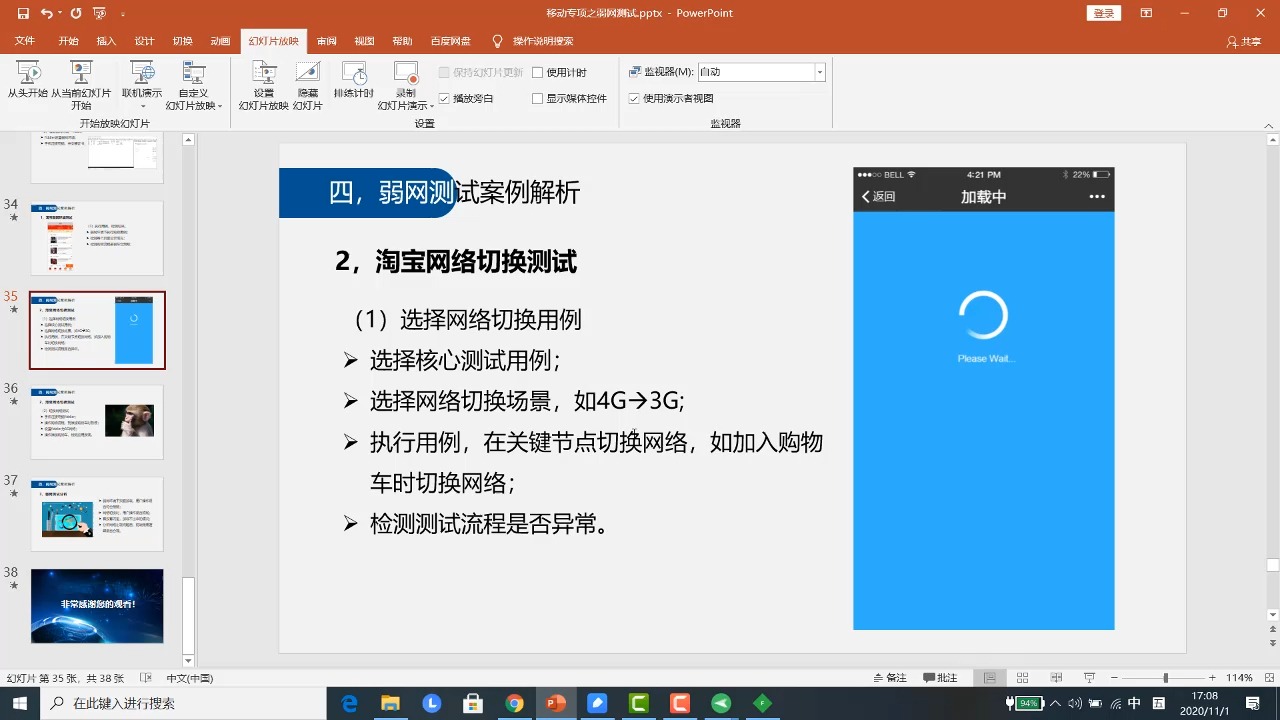Open Google Chrome from taskbar
Image resolution: width=1280 pixels, height=720 pixels.
coord(514,704)
